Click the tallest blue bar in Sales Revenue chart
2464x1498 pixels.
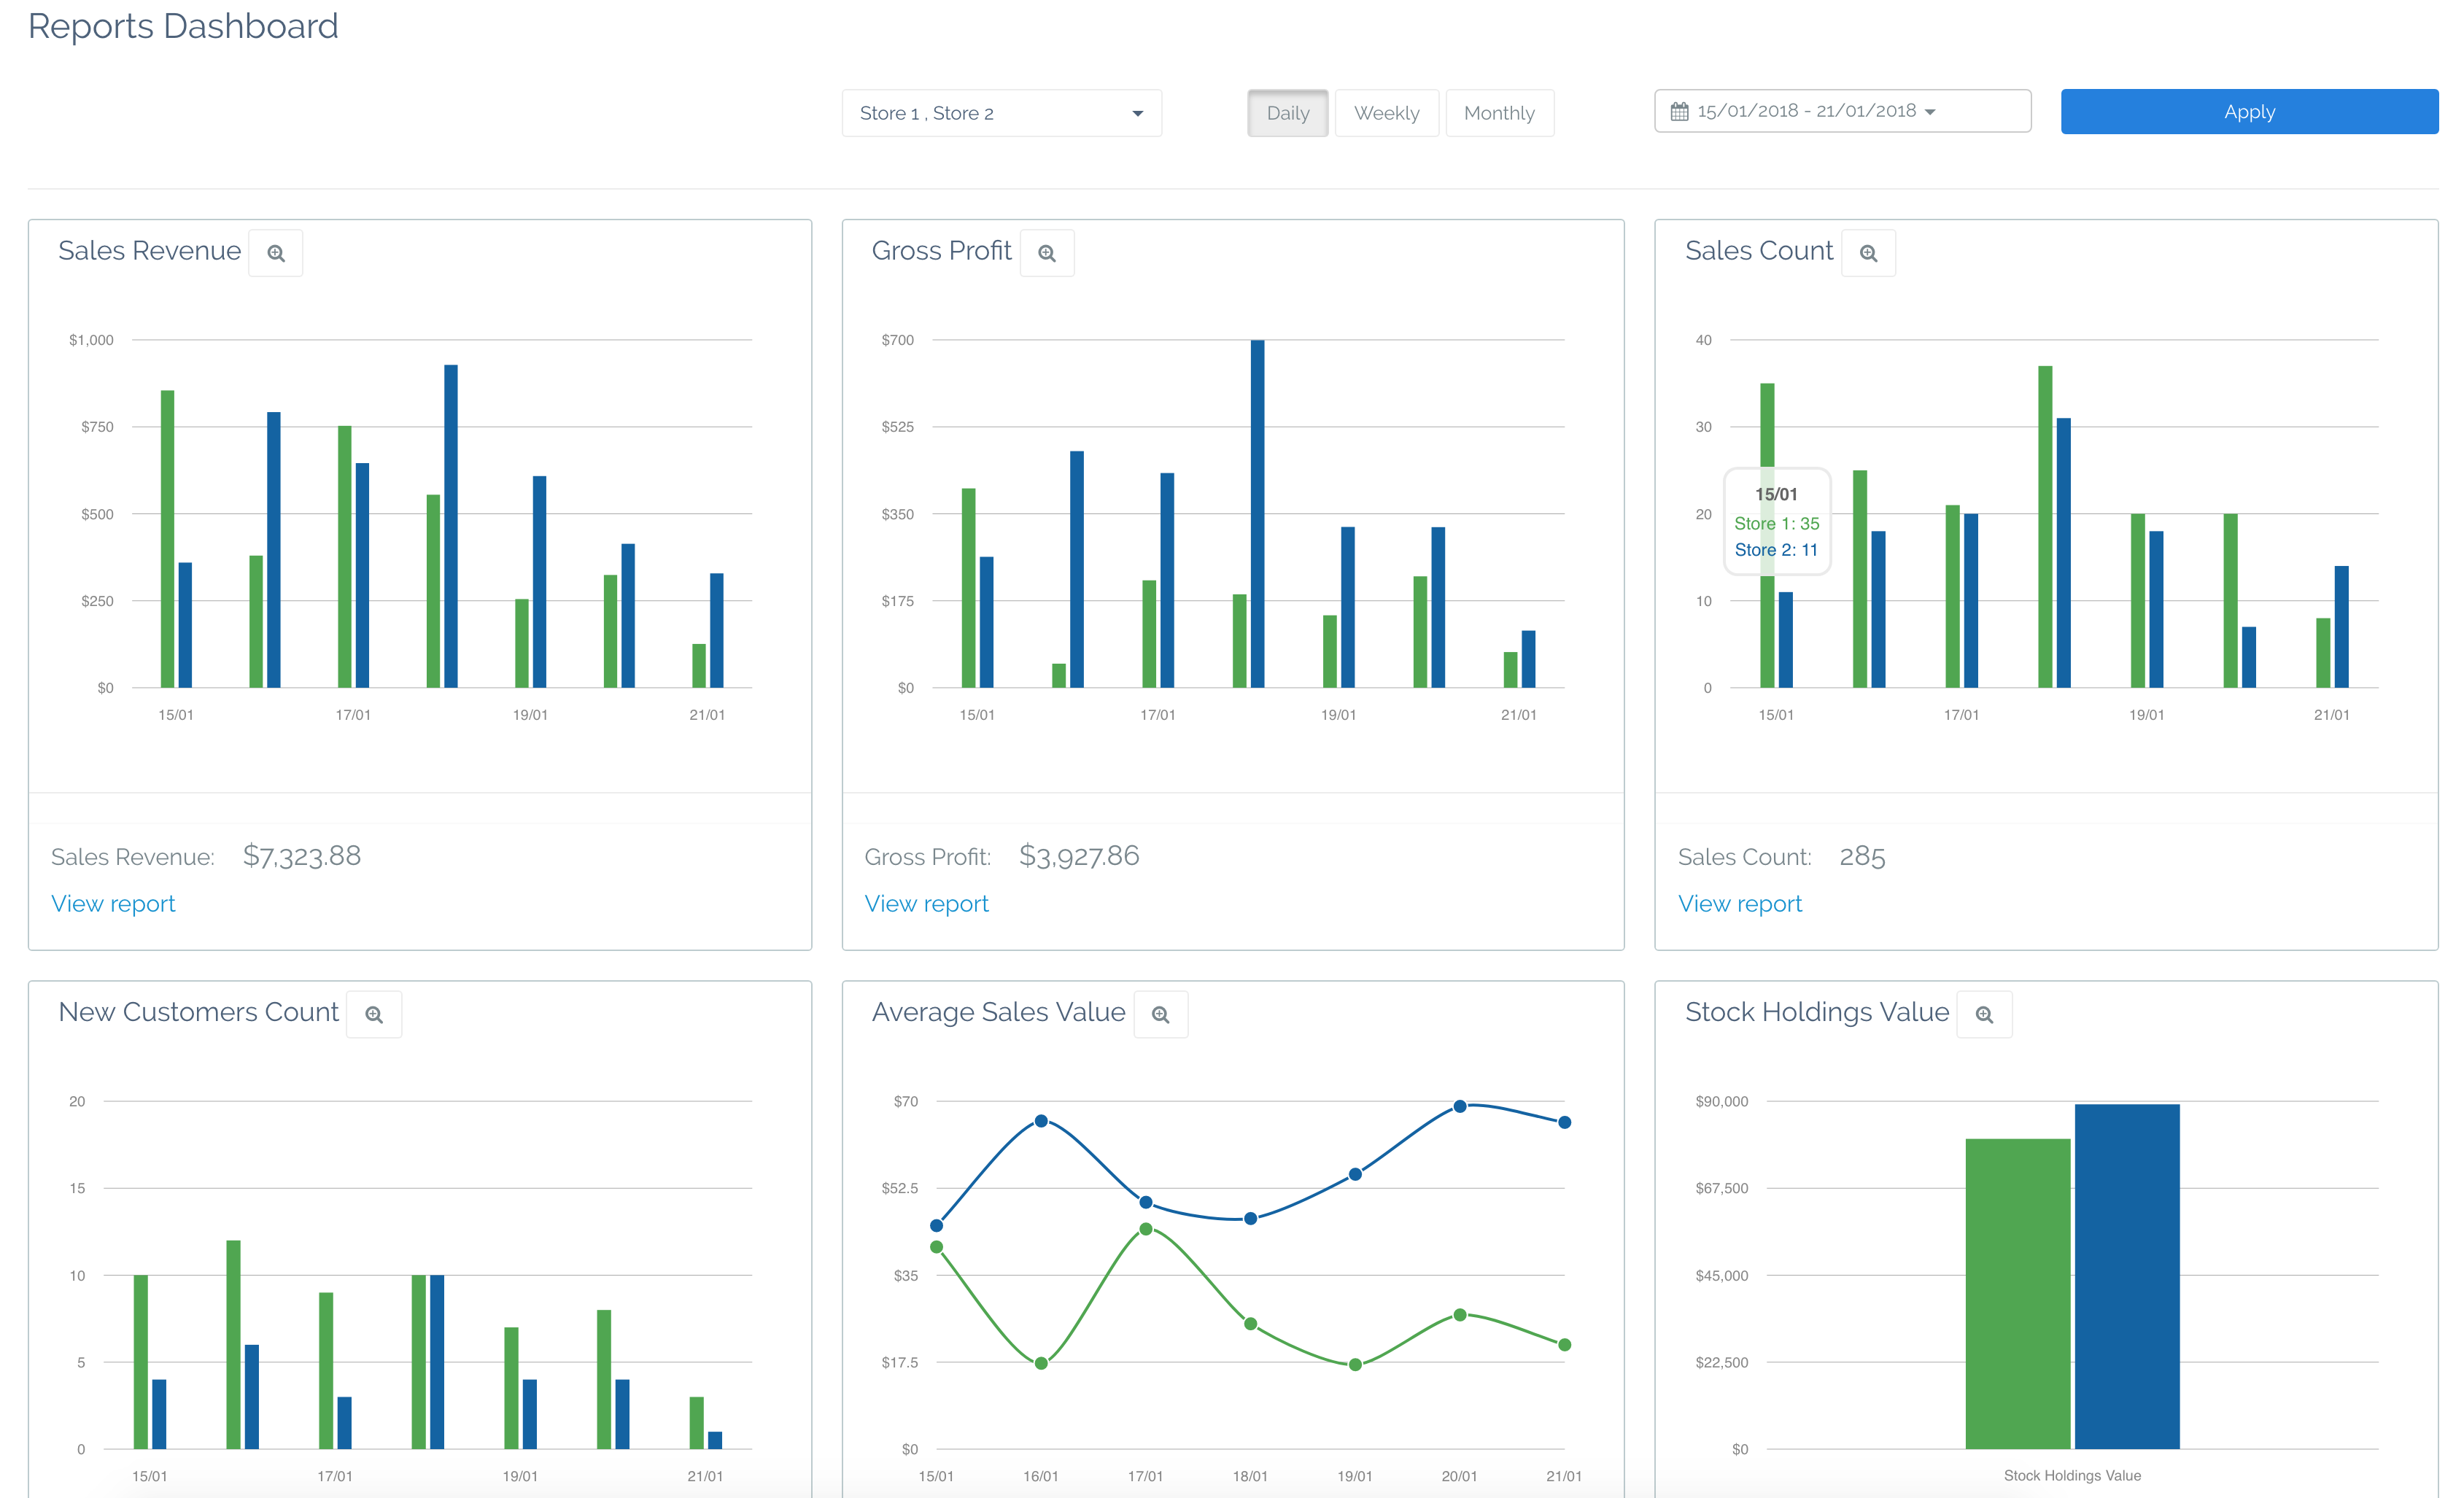coord(451,526)
